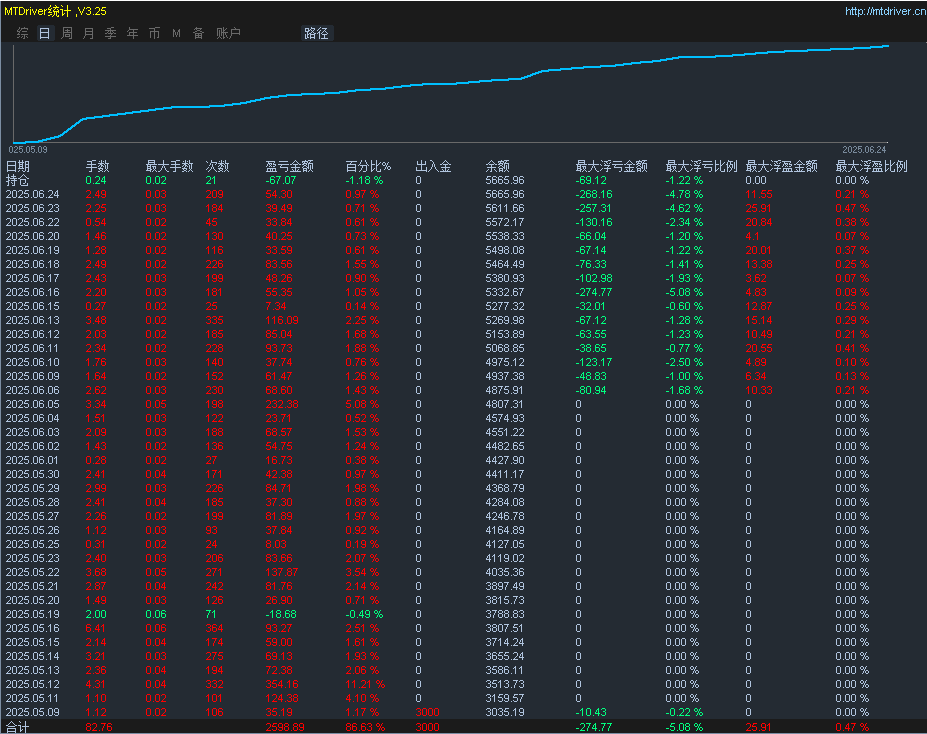927x734 pixels.
Task: Open the 周 weekly tab
Action: coord(67,33)
